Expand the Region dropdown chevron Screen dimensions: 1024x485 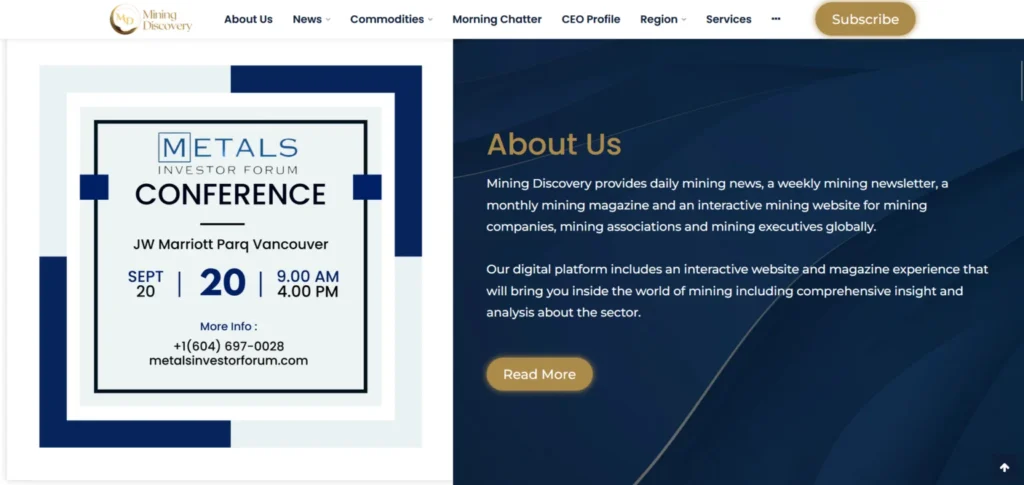click(x=684, y=20)
